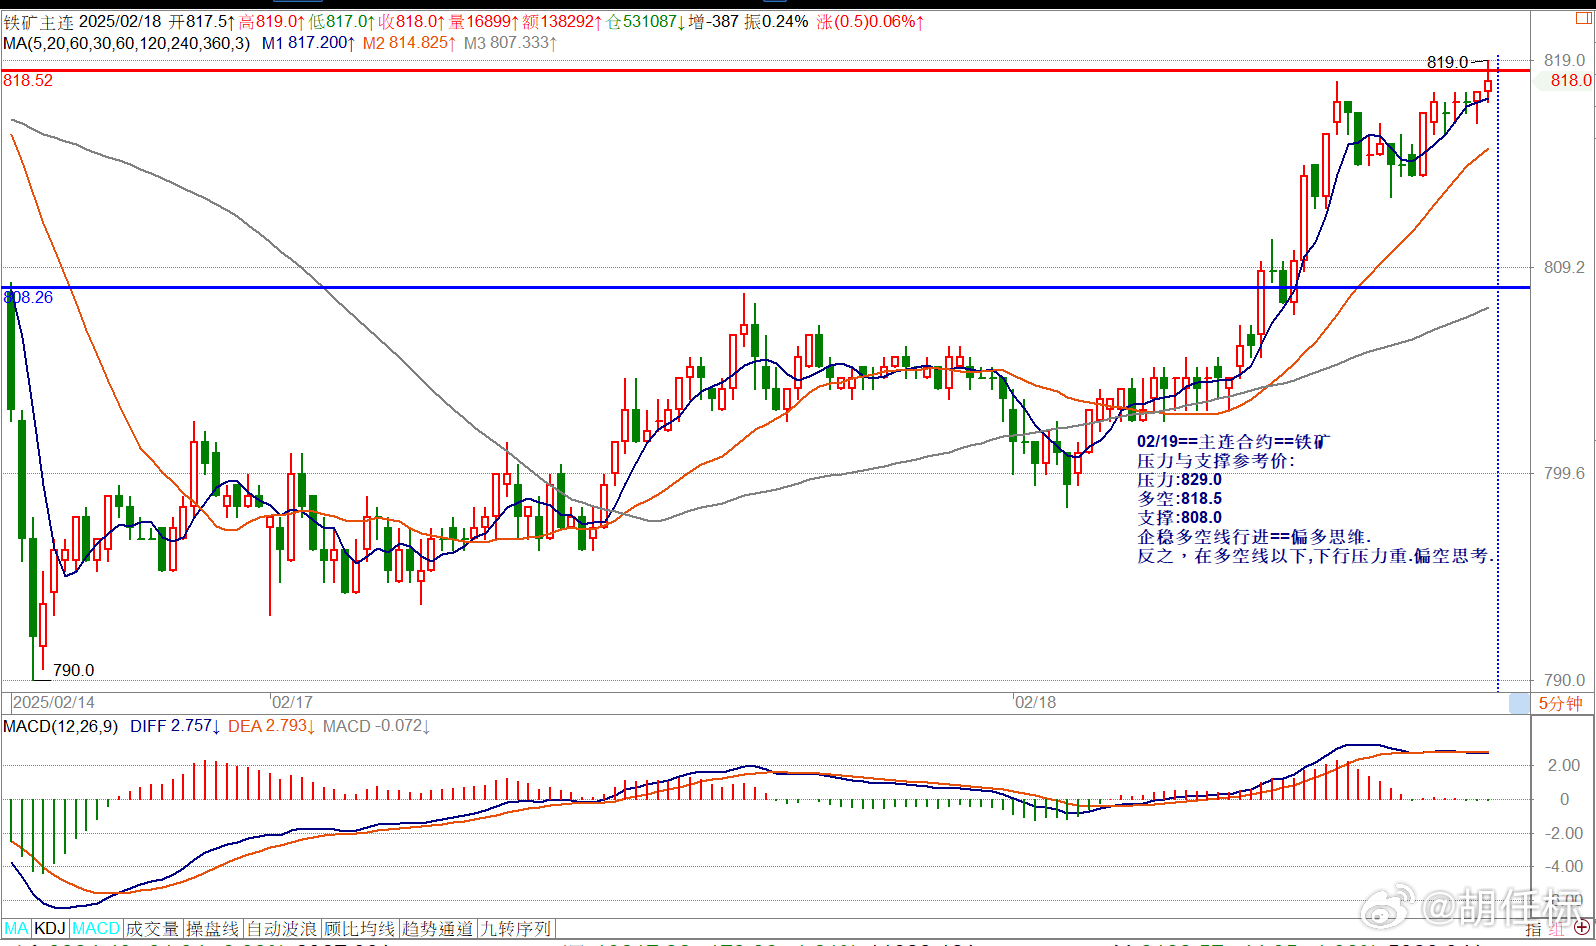Switch to the MA indicator tab
This screenshot has height=946, width=1596.
click(x=16, y=929)
